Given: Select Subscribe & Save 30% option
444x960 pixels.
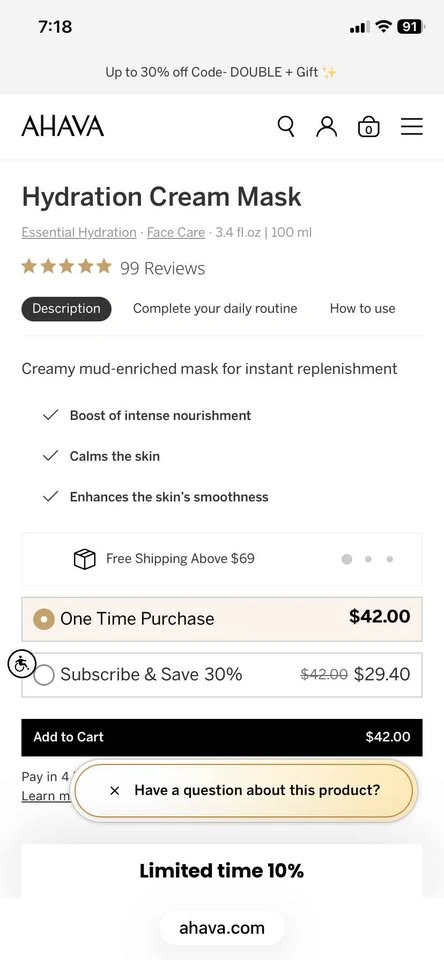Looking at the screenshot, I should [222, 675].
